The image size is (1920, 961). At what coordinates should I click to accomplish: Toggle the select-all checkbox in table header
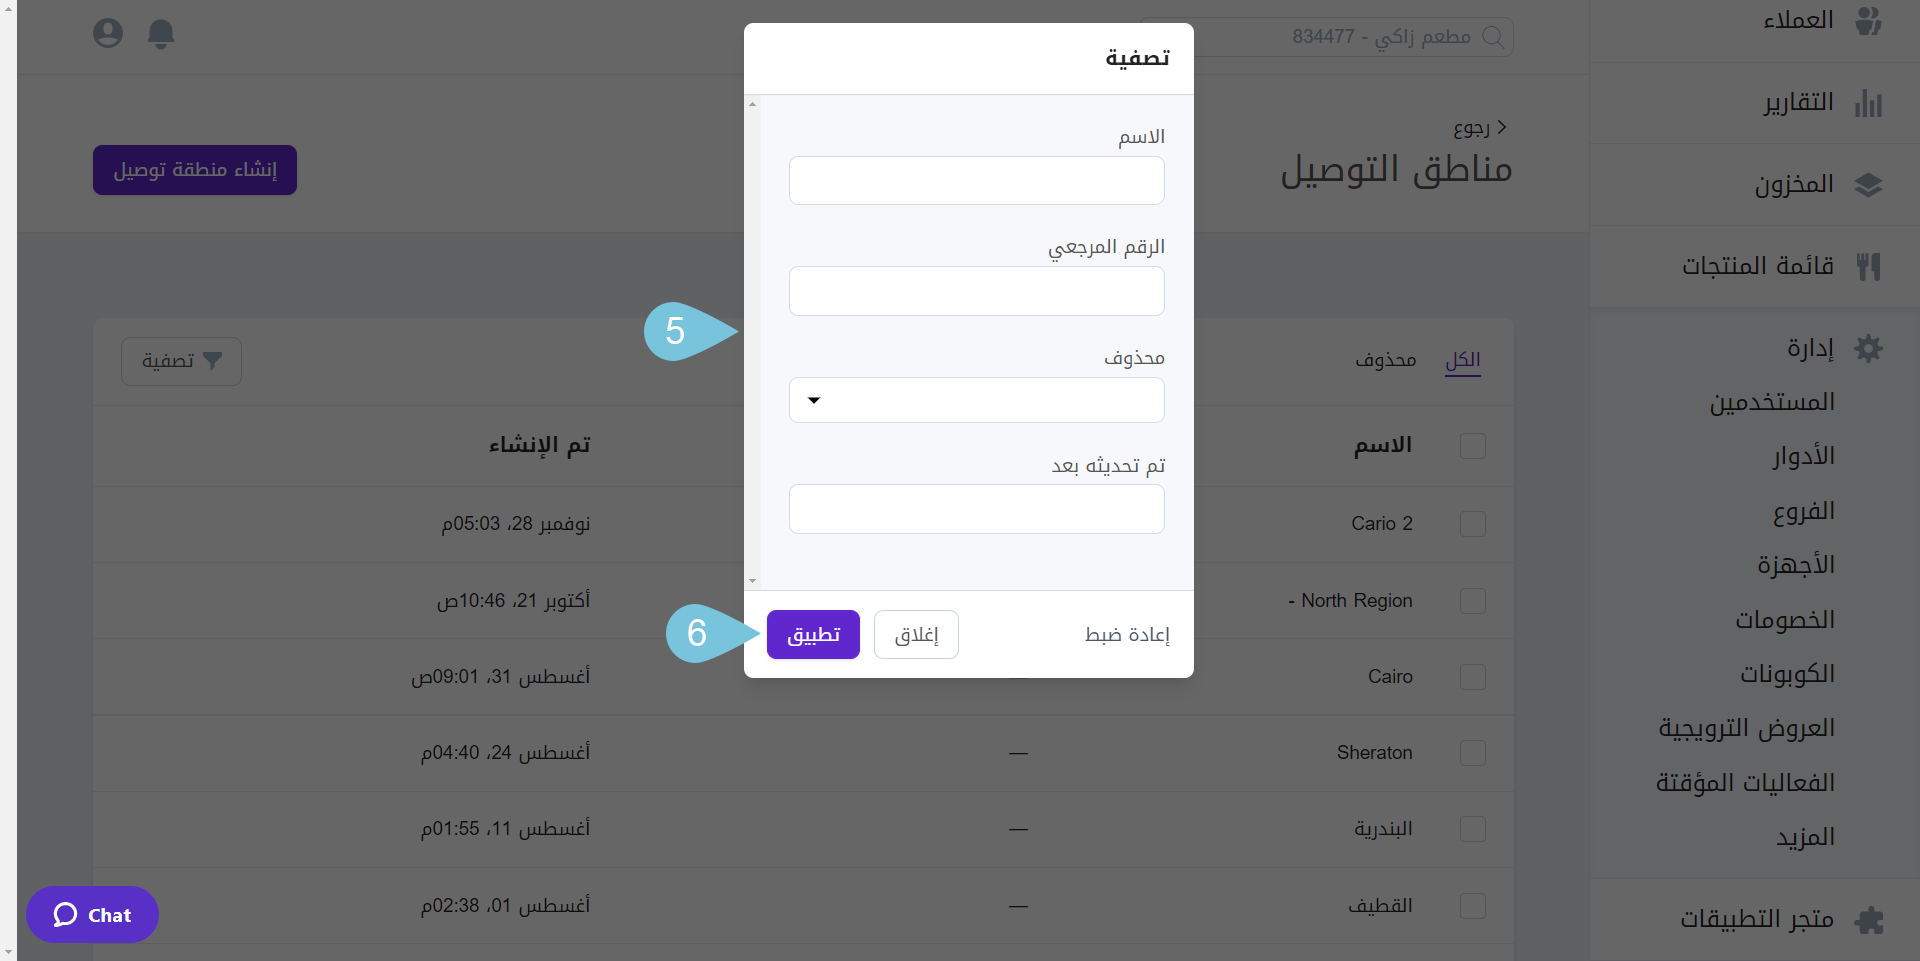tap(1472, 446)
